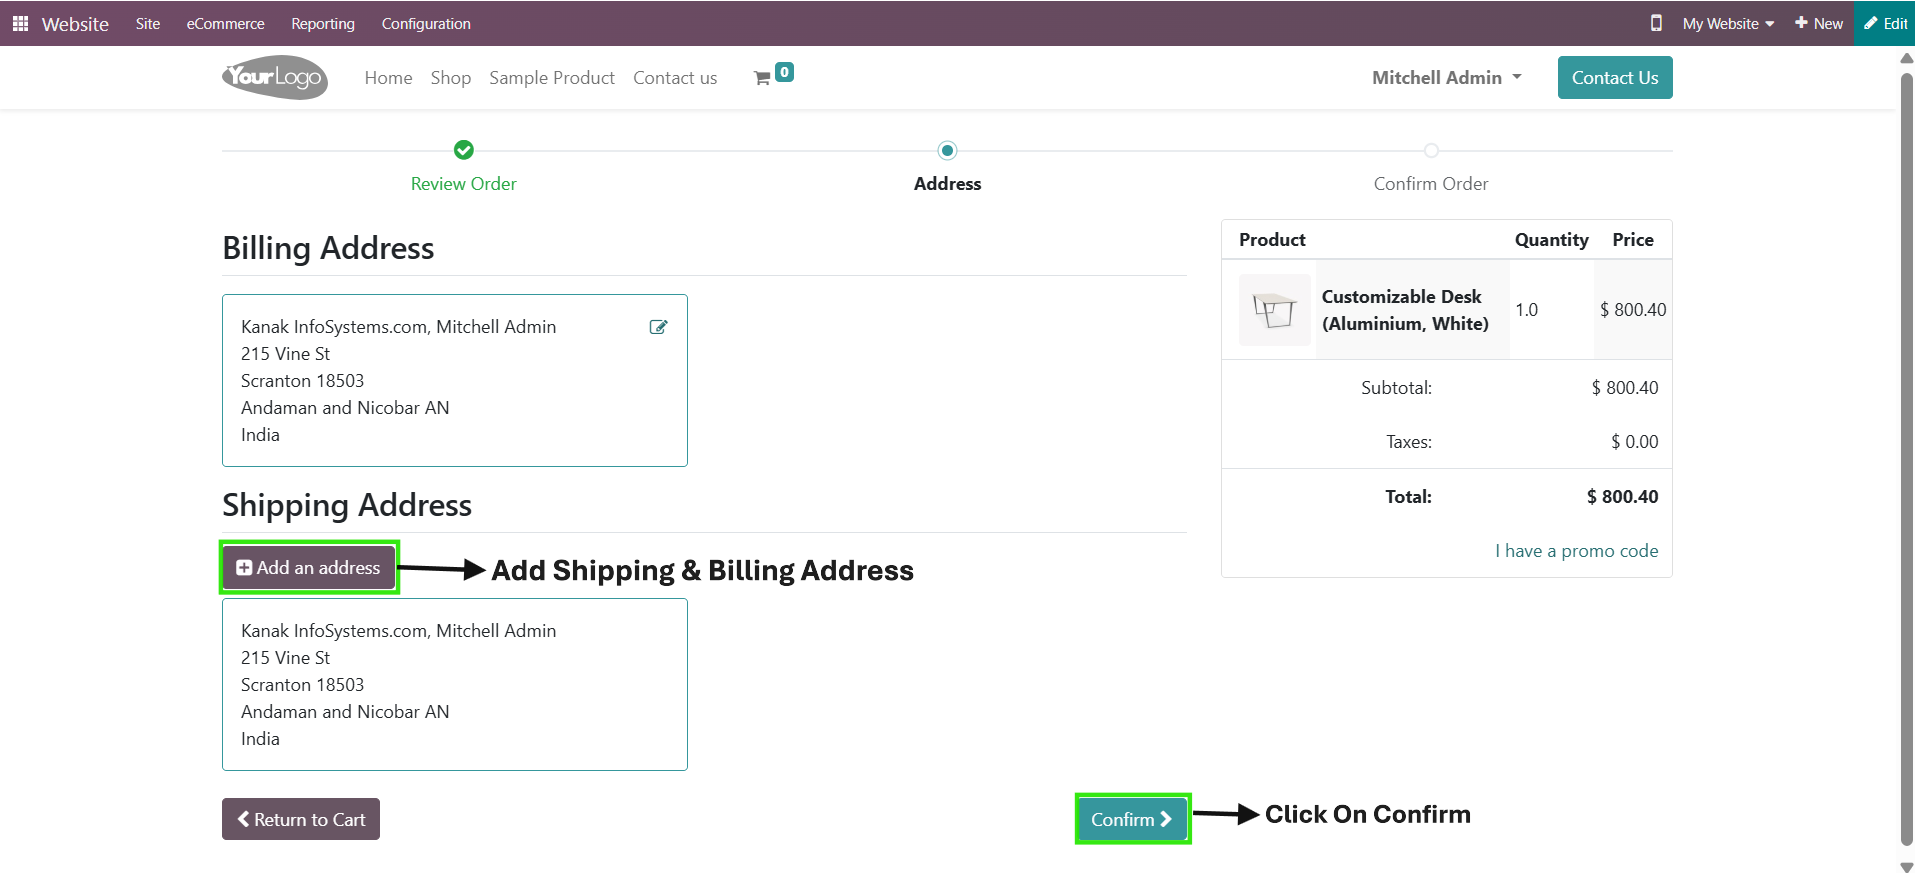Image resolution: width=1915 pixels, height=873 pixels.
Task: Expand Mitchell Admin user dropdown
Action: tap(1447, 77)
